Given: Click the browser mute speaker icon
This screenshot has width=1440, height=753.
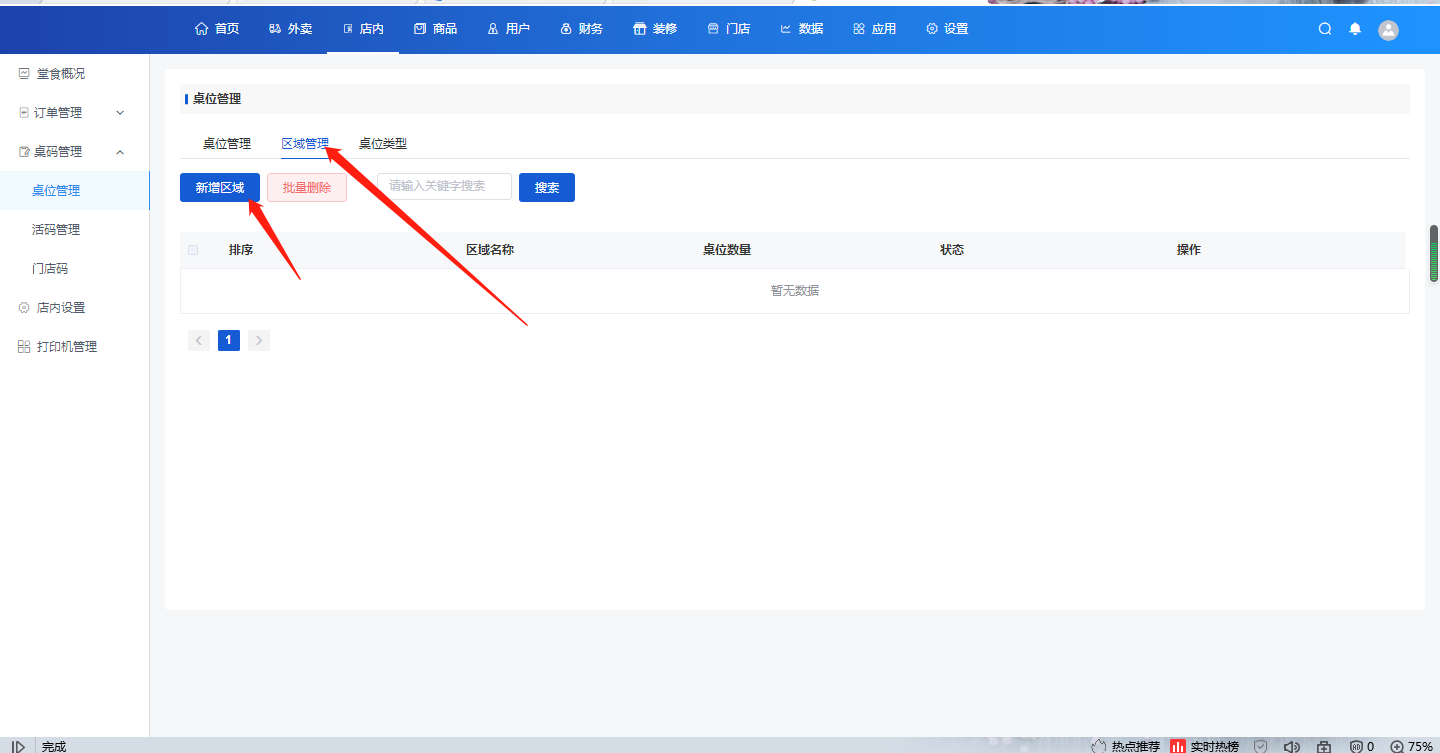Looking at the screenshot, I should [1291, 746].
